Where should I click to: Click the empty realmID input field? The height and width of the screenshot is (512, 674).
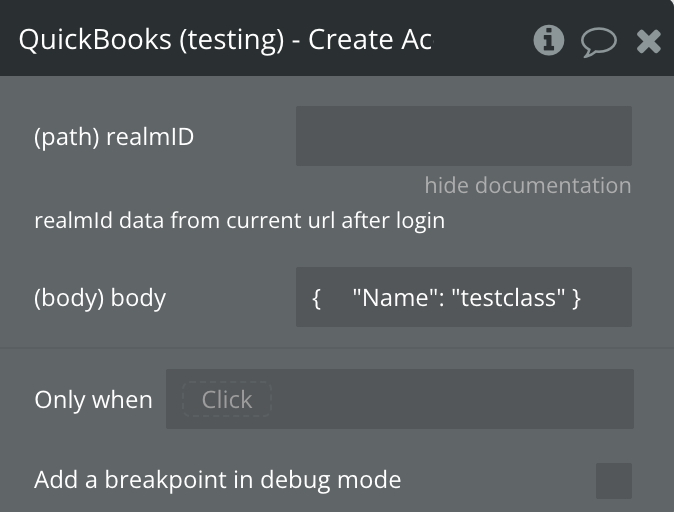463,136
